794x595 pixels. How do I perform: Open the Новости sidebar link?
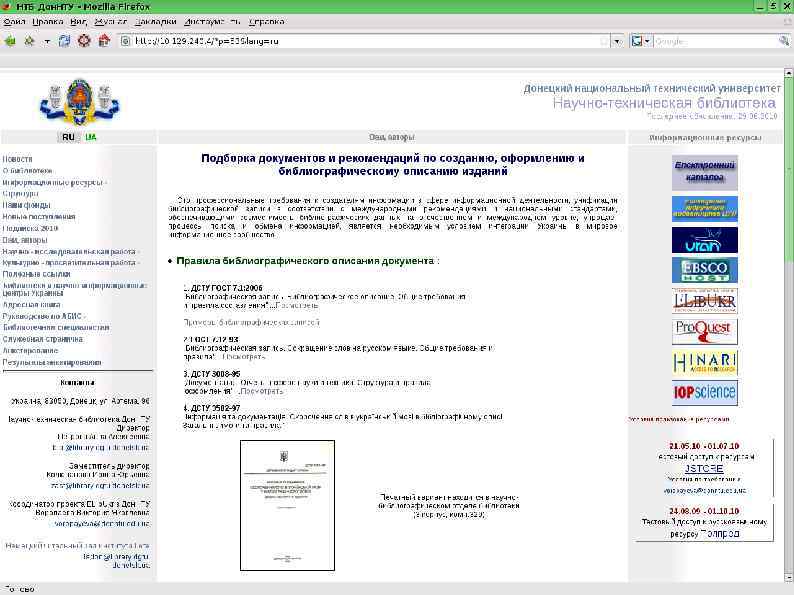(x=17, y=159)
